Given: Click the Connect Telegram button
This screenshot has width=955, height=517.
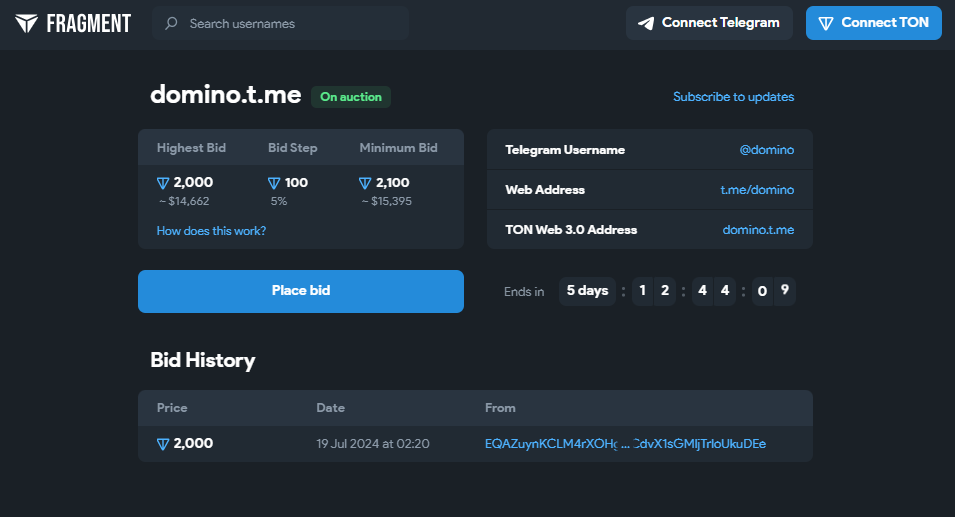Looking at the screenshot, I should pyautogui.click(x=709, y=23).
